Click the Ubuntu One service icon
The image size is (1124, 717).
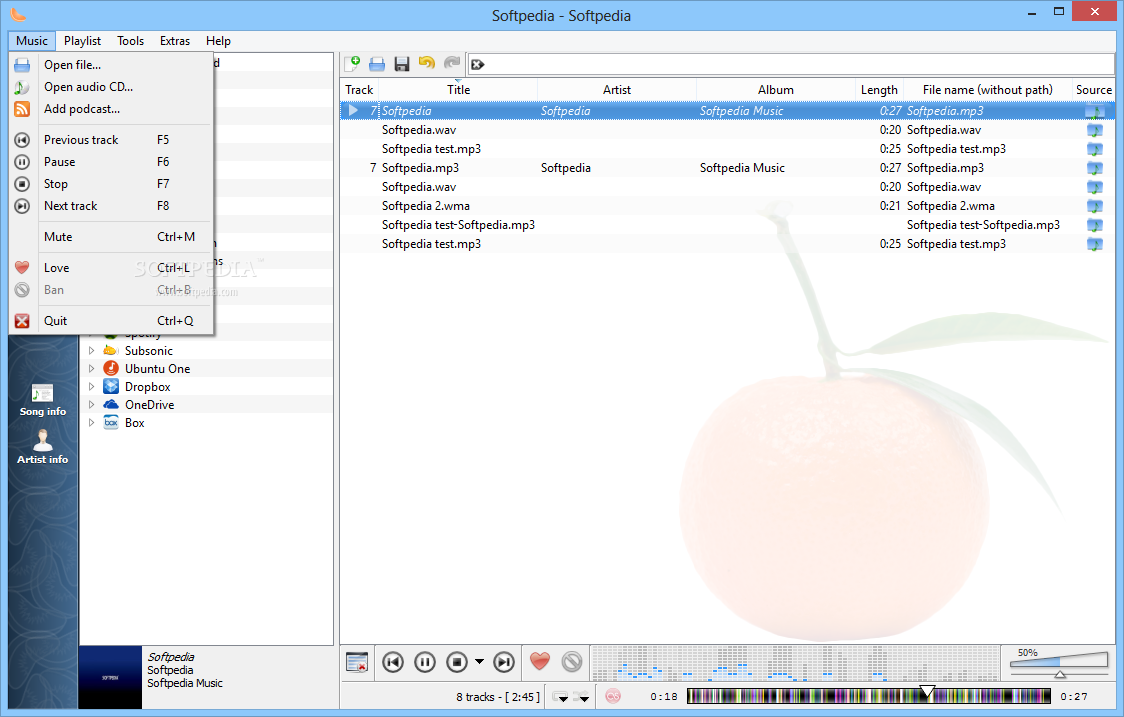pos(110,369)
